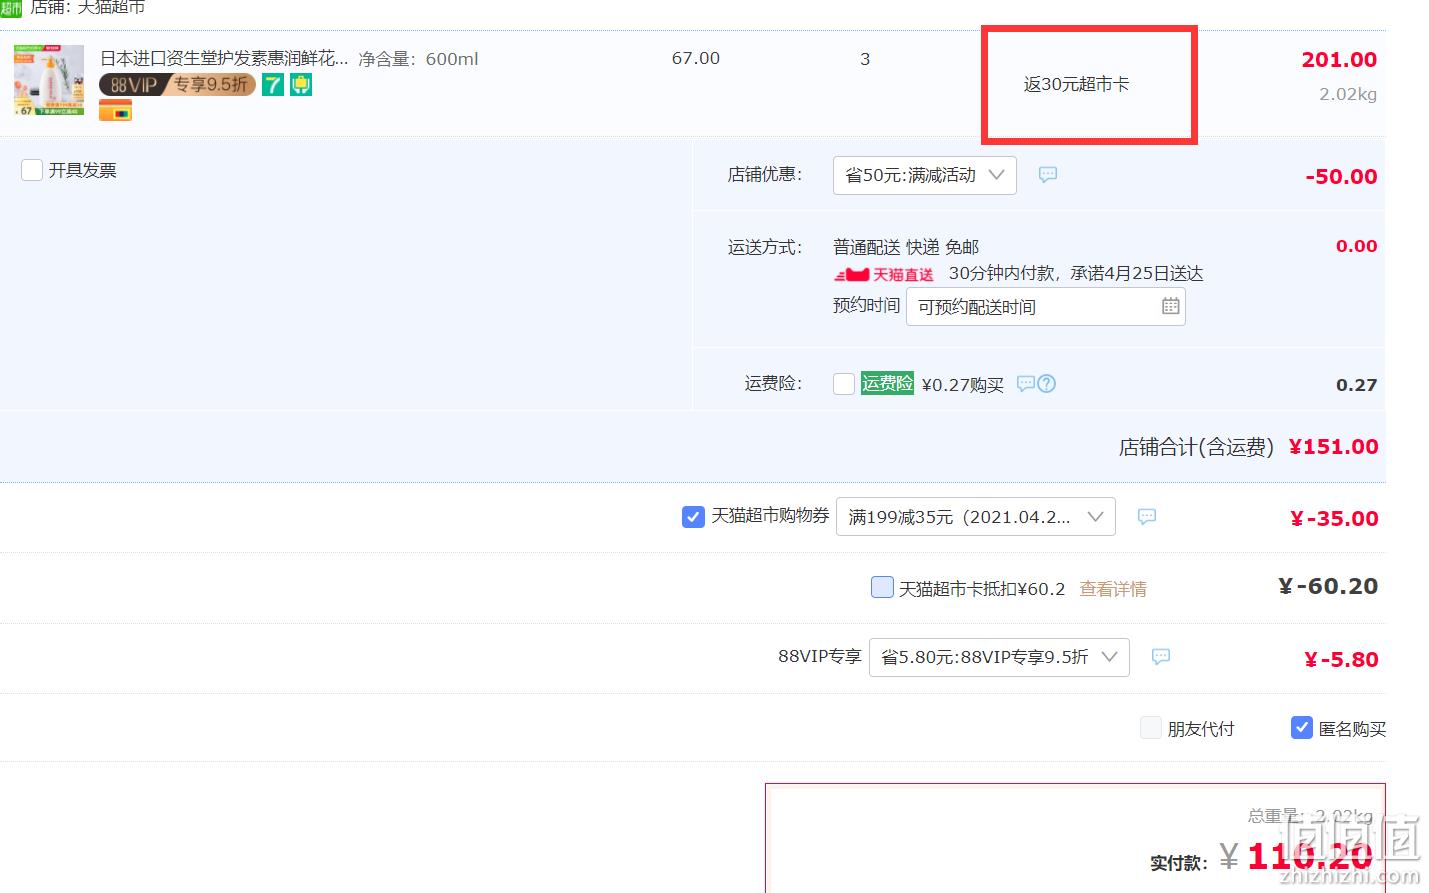Image resolution: width=1429 pixels, height=893 pixels.
Task: Click the 天猫直送 logo
Action: point(884,274)
